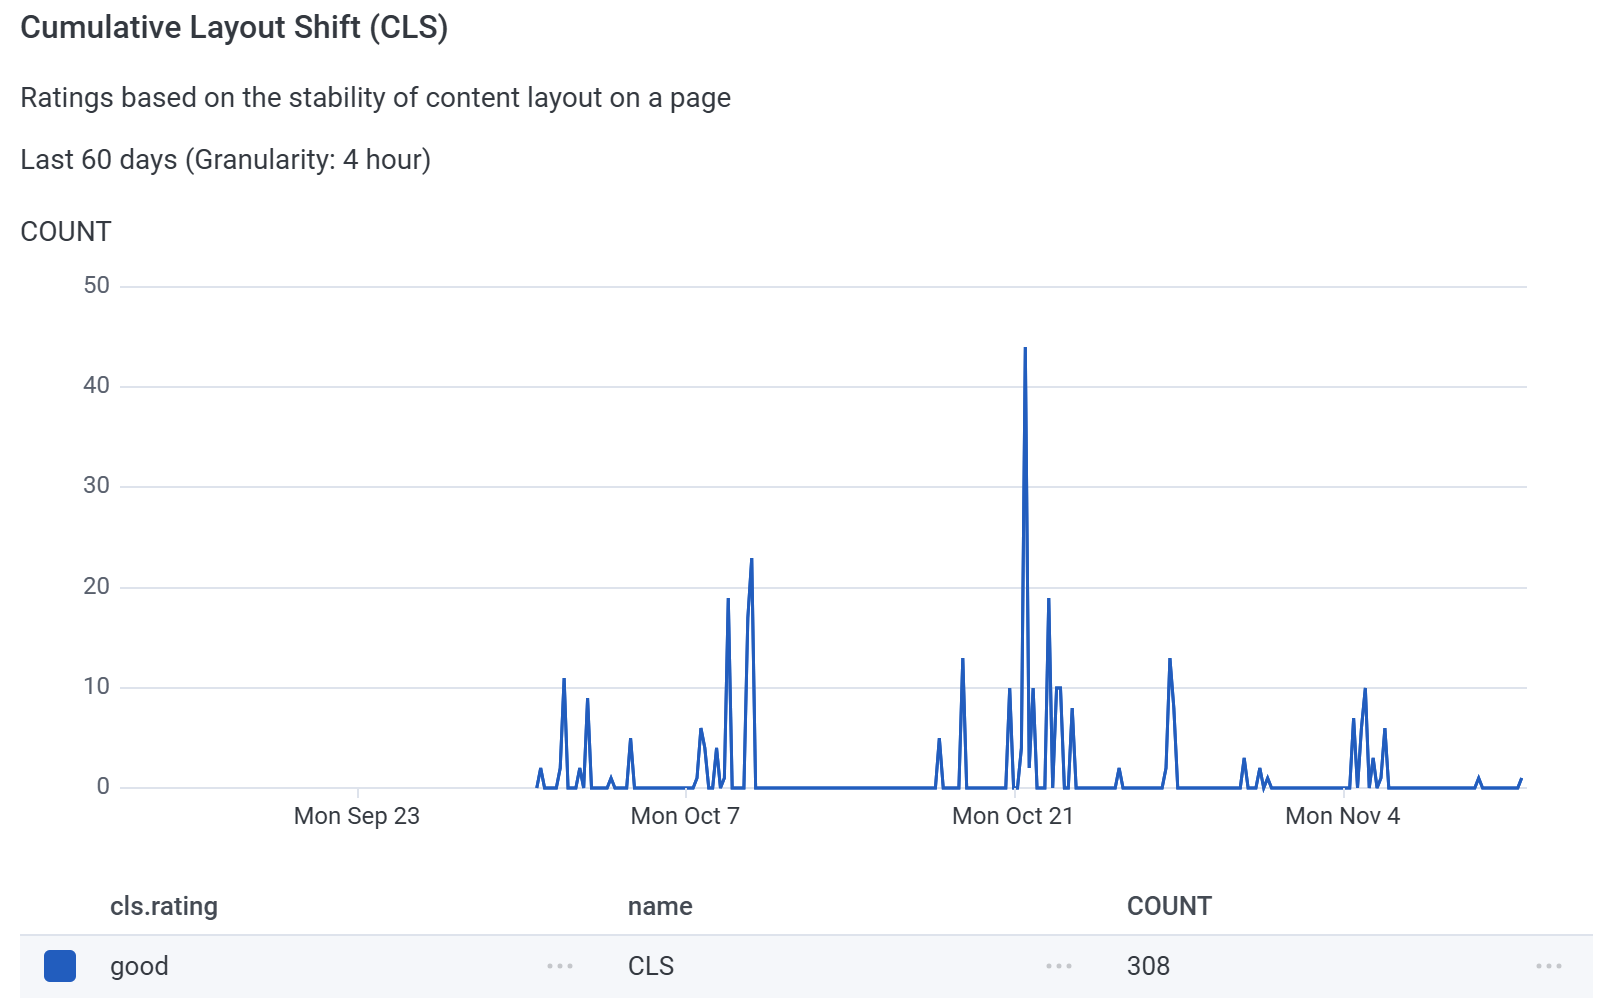The width and height of the screenshot is (1608, 1006).
Task: Click the blue good rating color swatch
Action: 60,966
